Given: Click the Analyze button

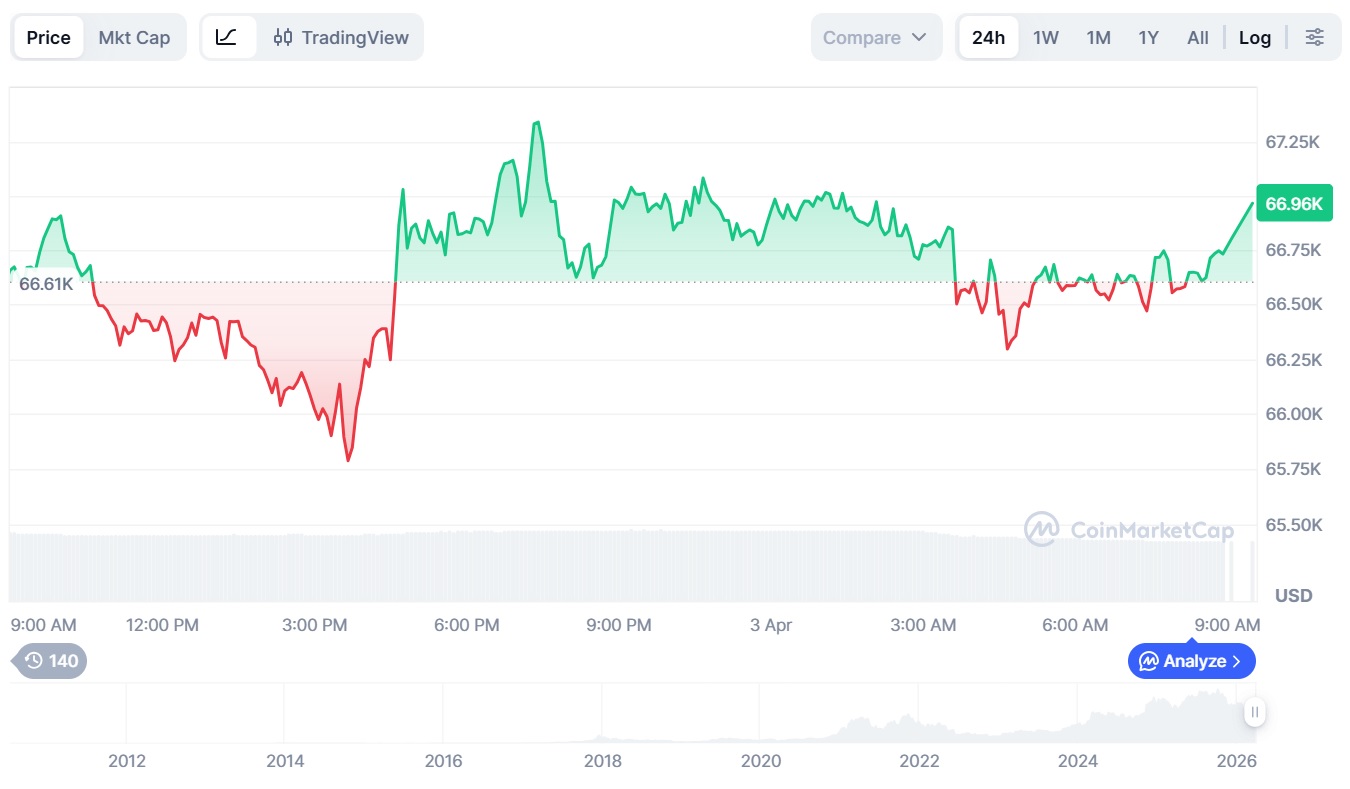Looking at the screenshot, I should pyautogui.click(x=1191, y=661).
